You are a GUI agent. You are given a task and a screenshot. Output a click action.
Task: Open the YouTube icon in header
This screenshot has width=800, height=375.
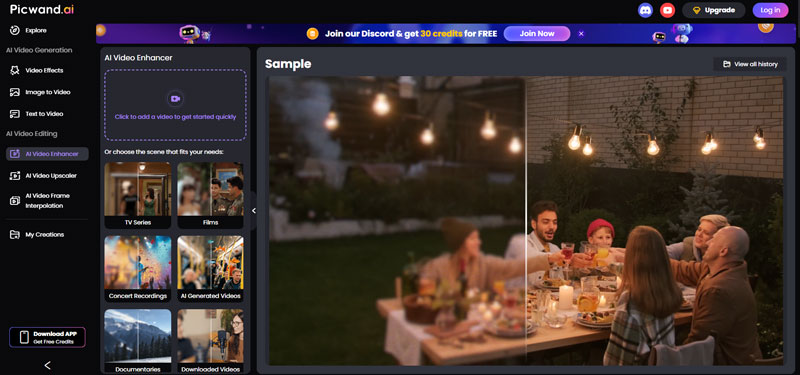point(667,10)
